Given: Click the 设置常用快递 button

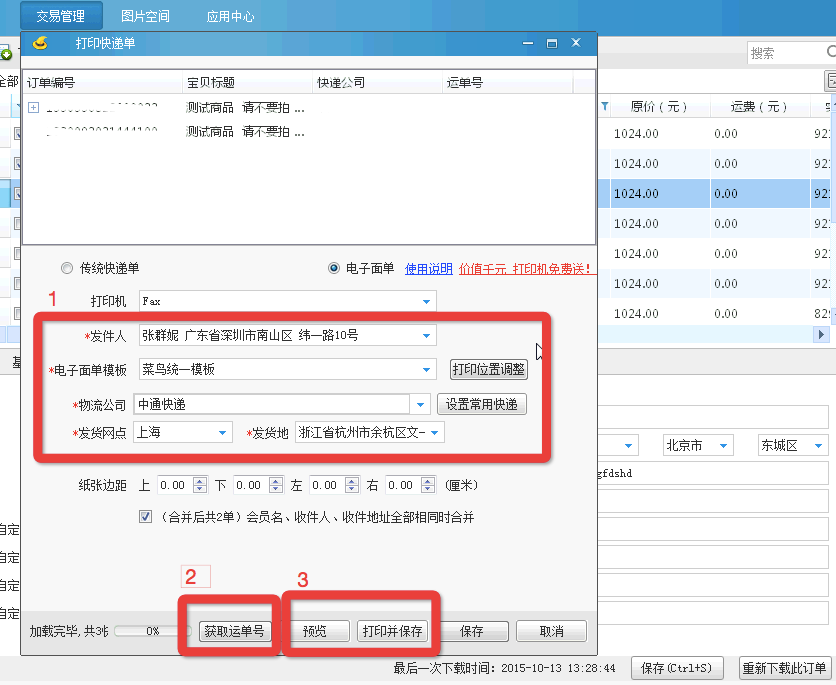Looking at the screenshot, I should pyautogui.click(x=482, y=404).
